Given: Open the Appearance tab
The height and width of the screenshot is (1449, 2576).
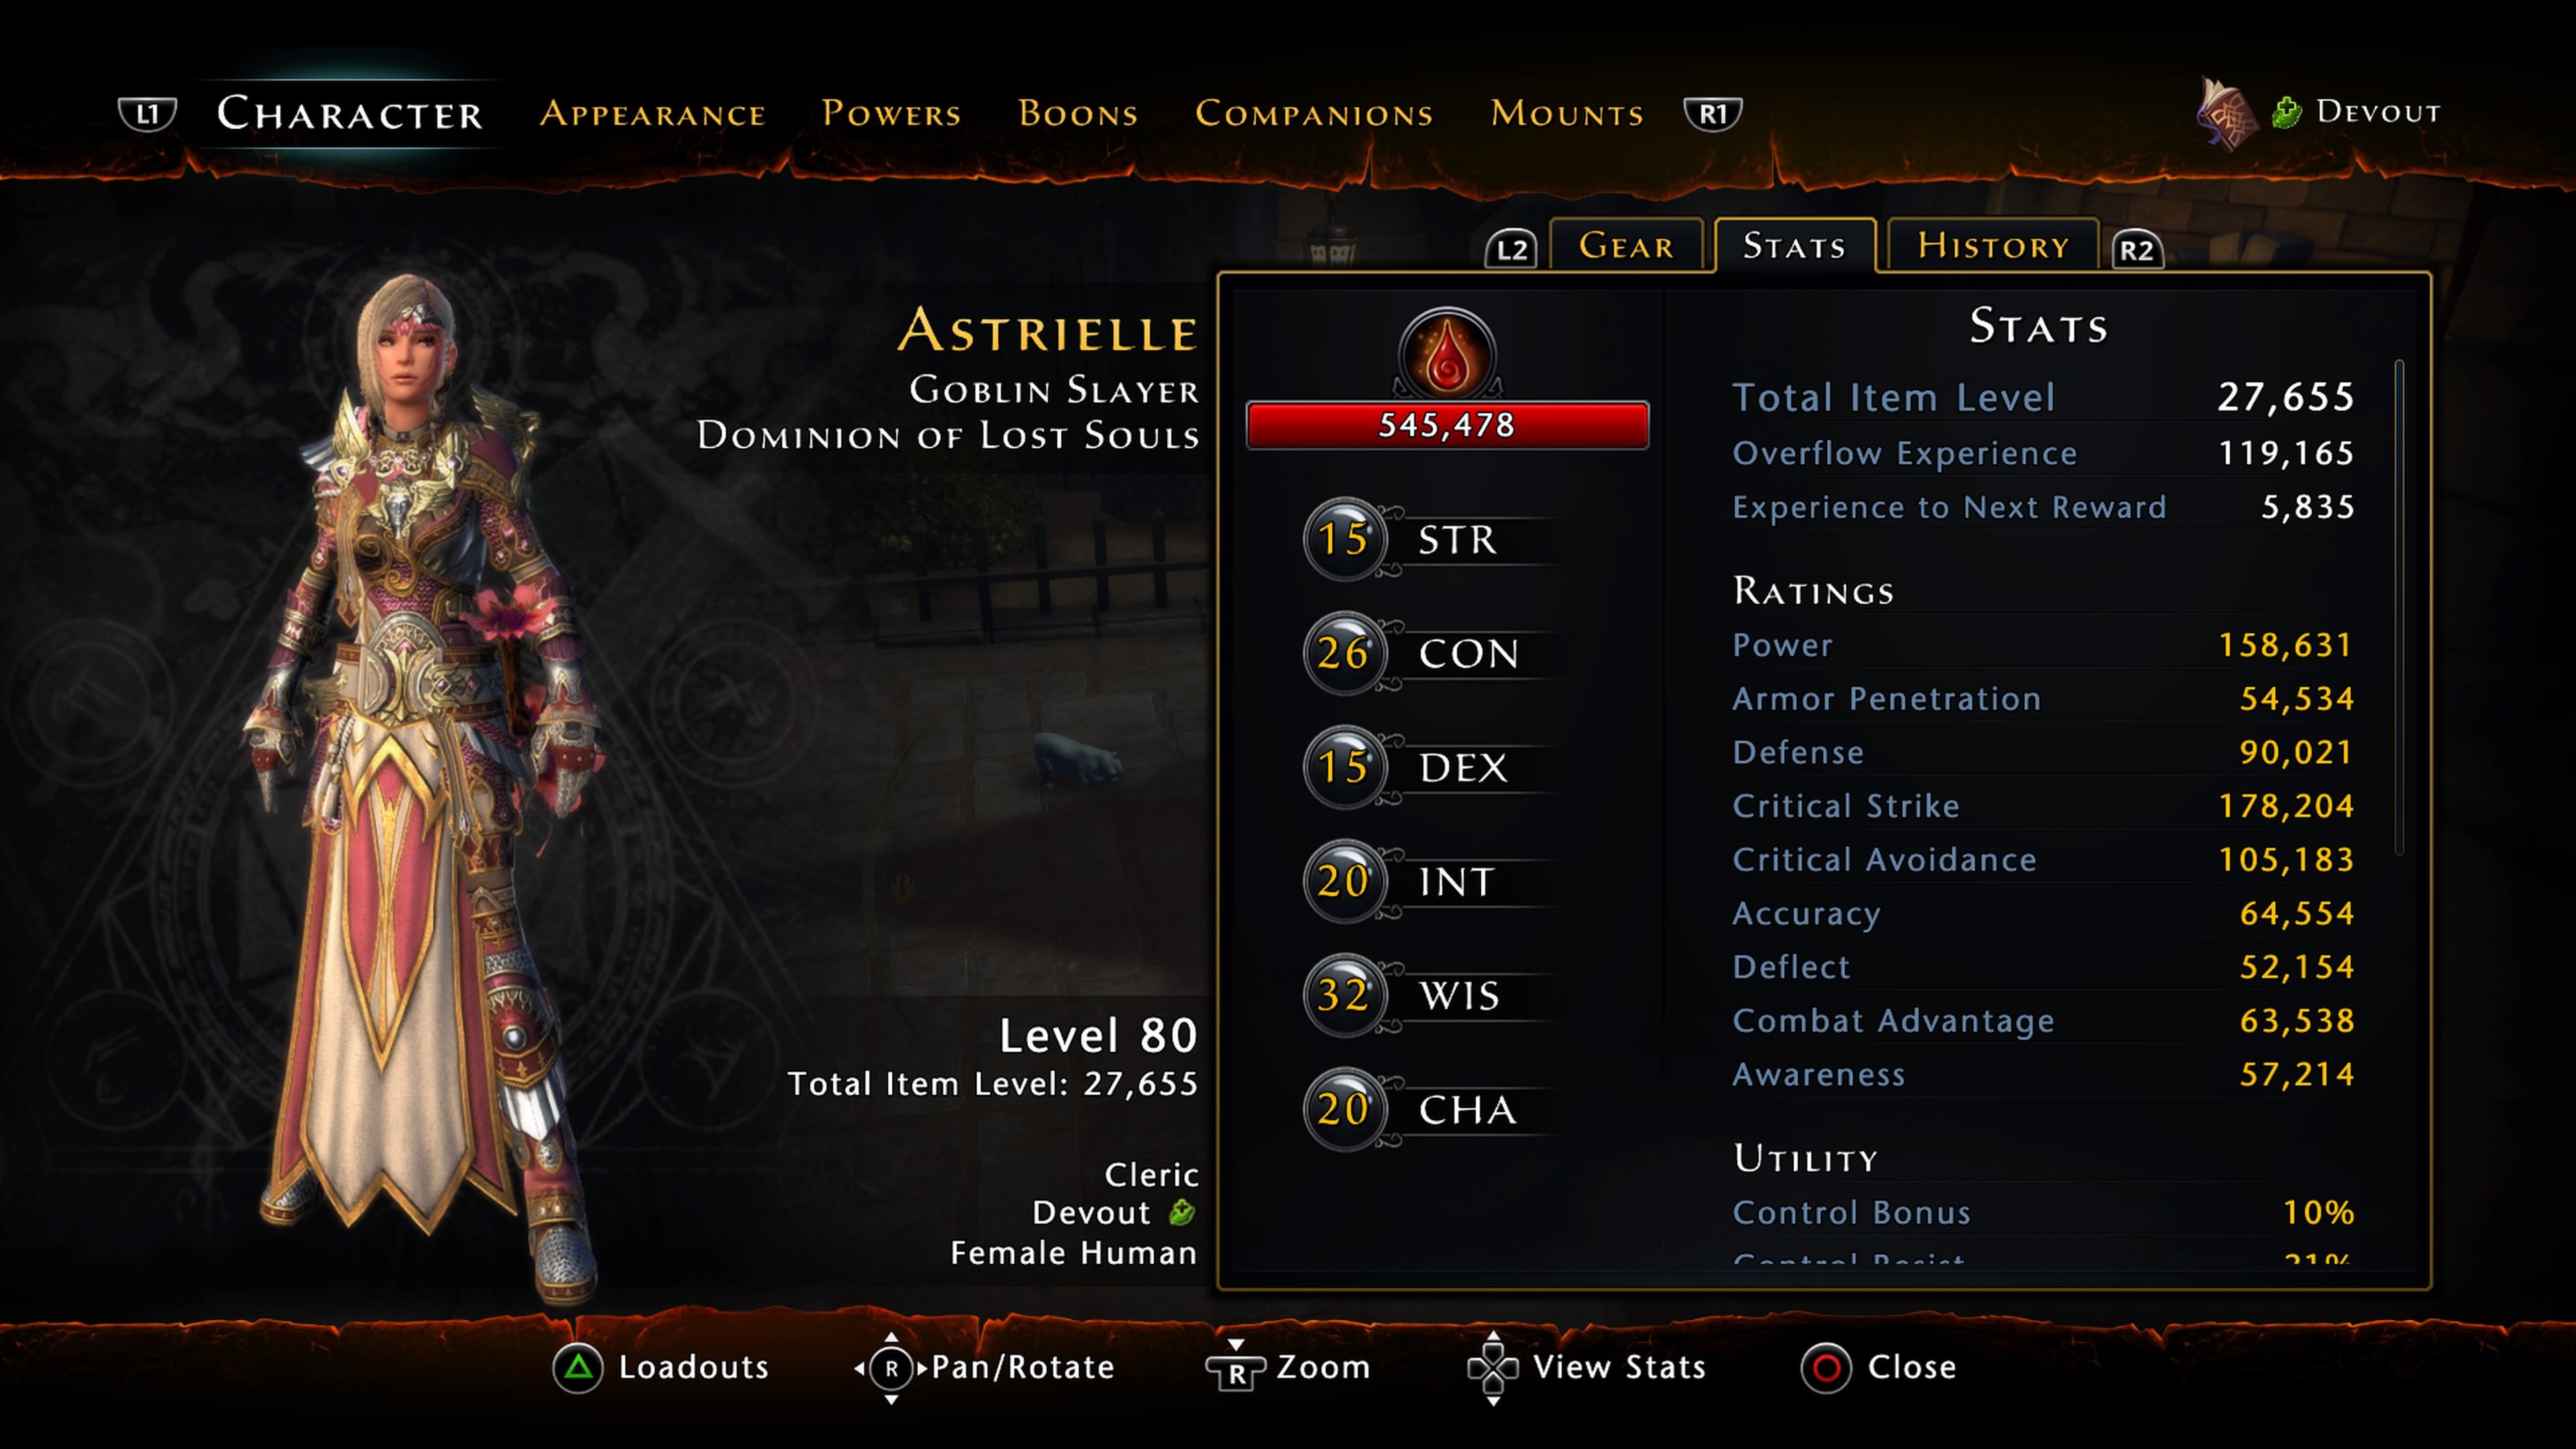Looking at the screenshot, I should click(x=653, y=113).
